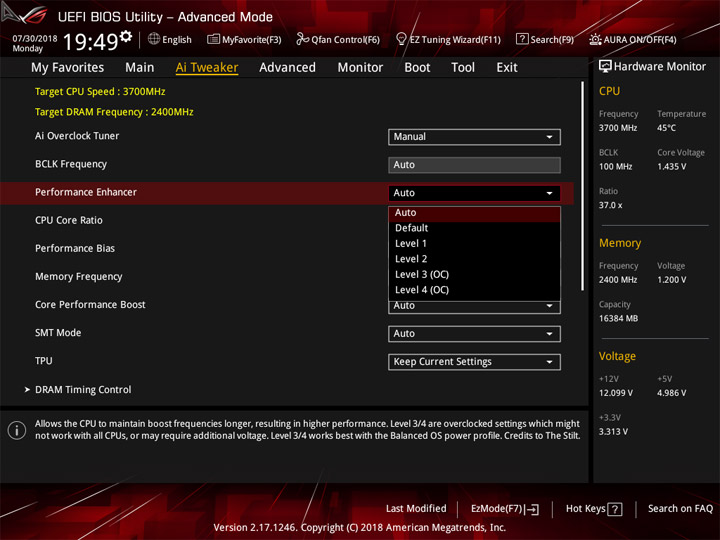Image resolution: width=720 pixels, height=540 pixels.
Task: Open the TPU Keep Current Settings dropdown
Action: (474, 362)
